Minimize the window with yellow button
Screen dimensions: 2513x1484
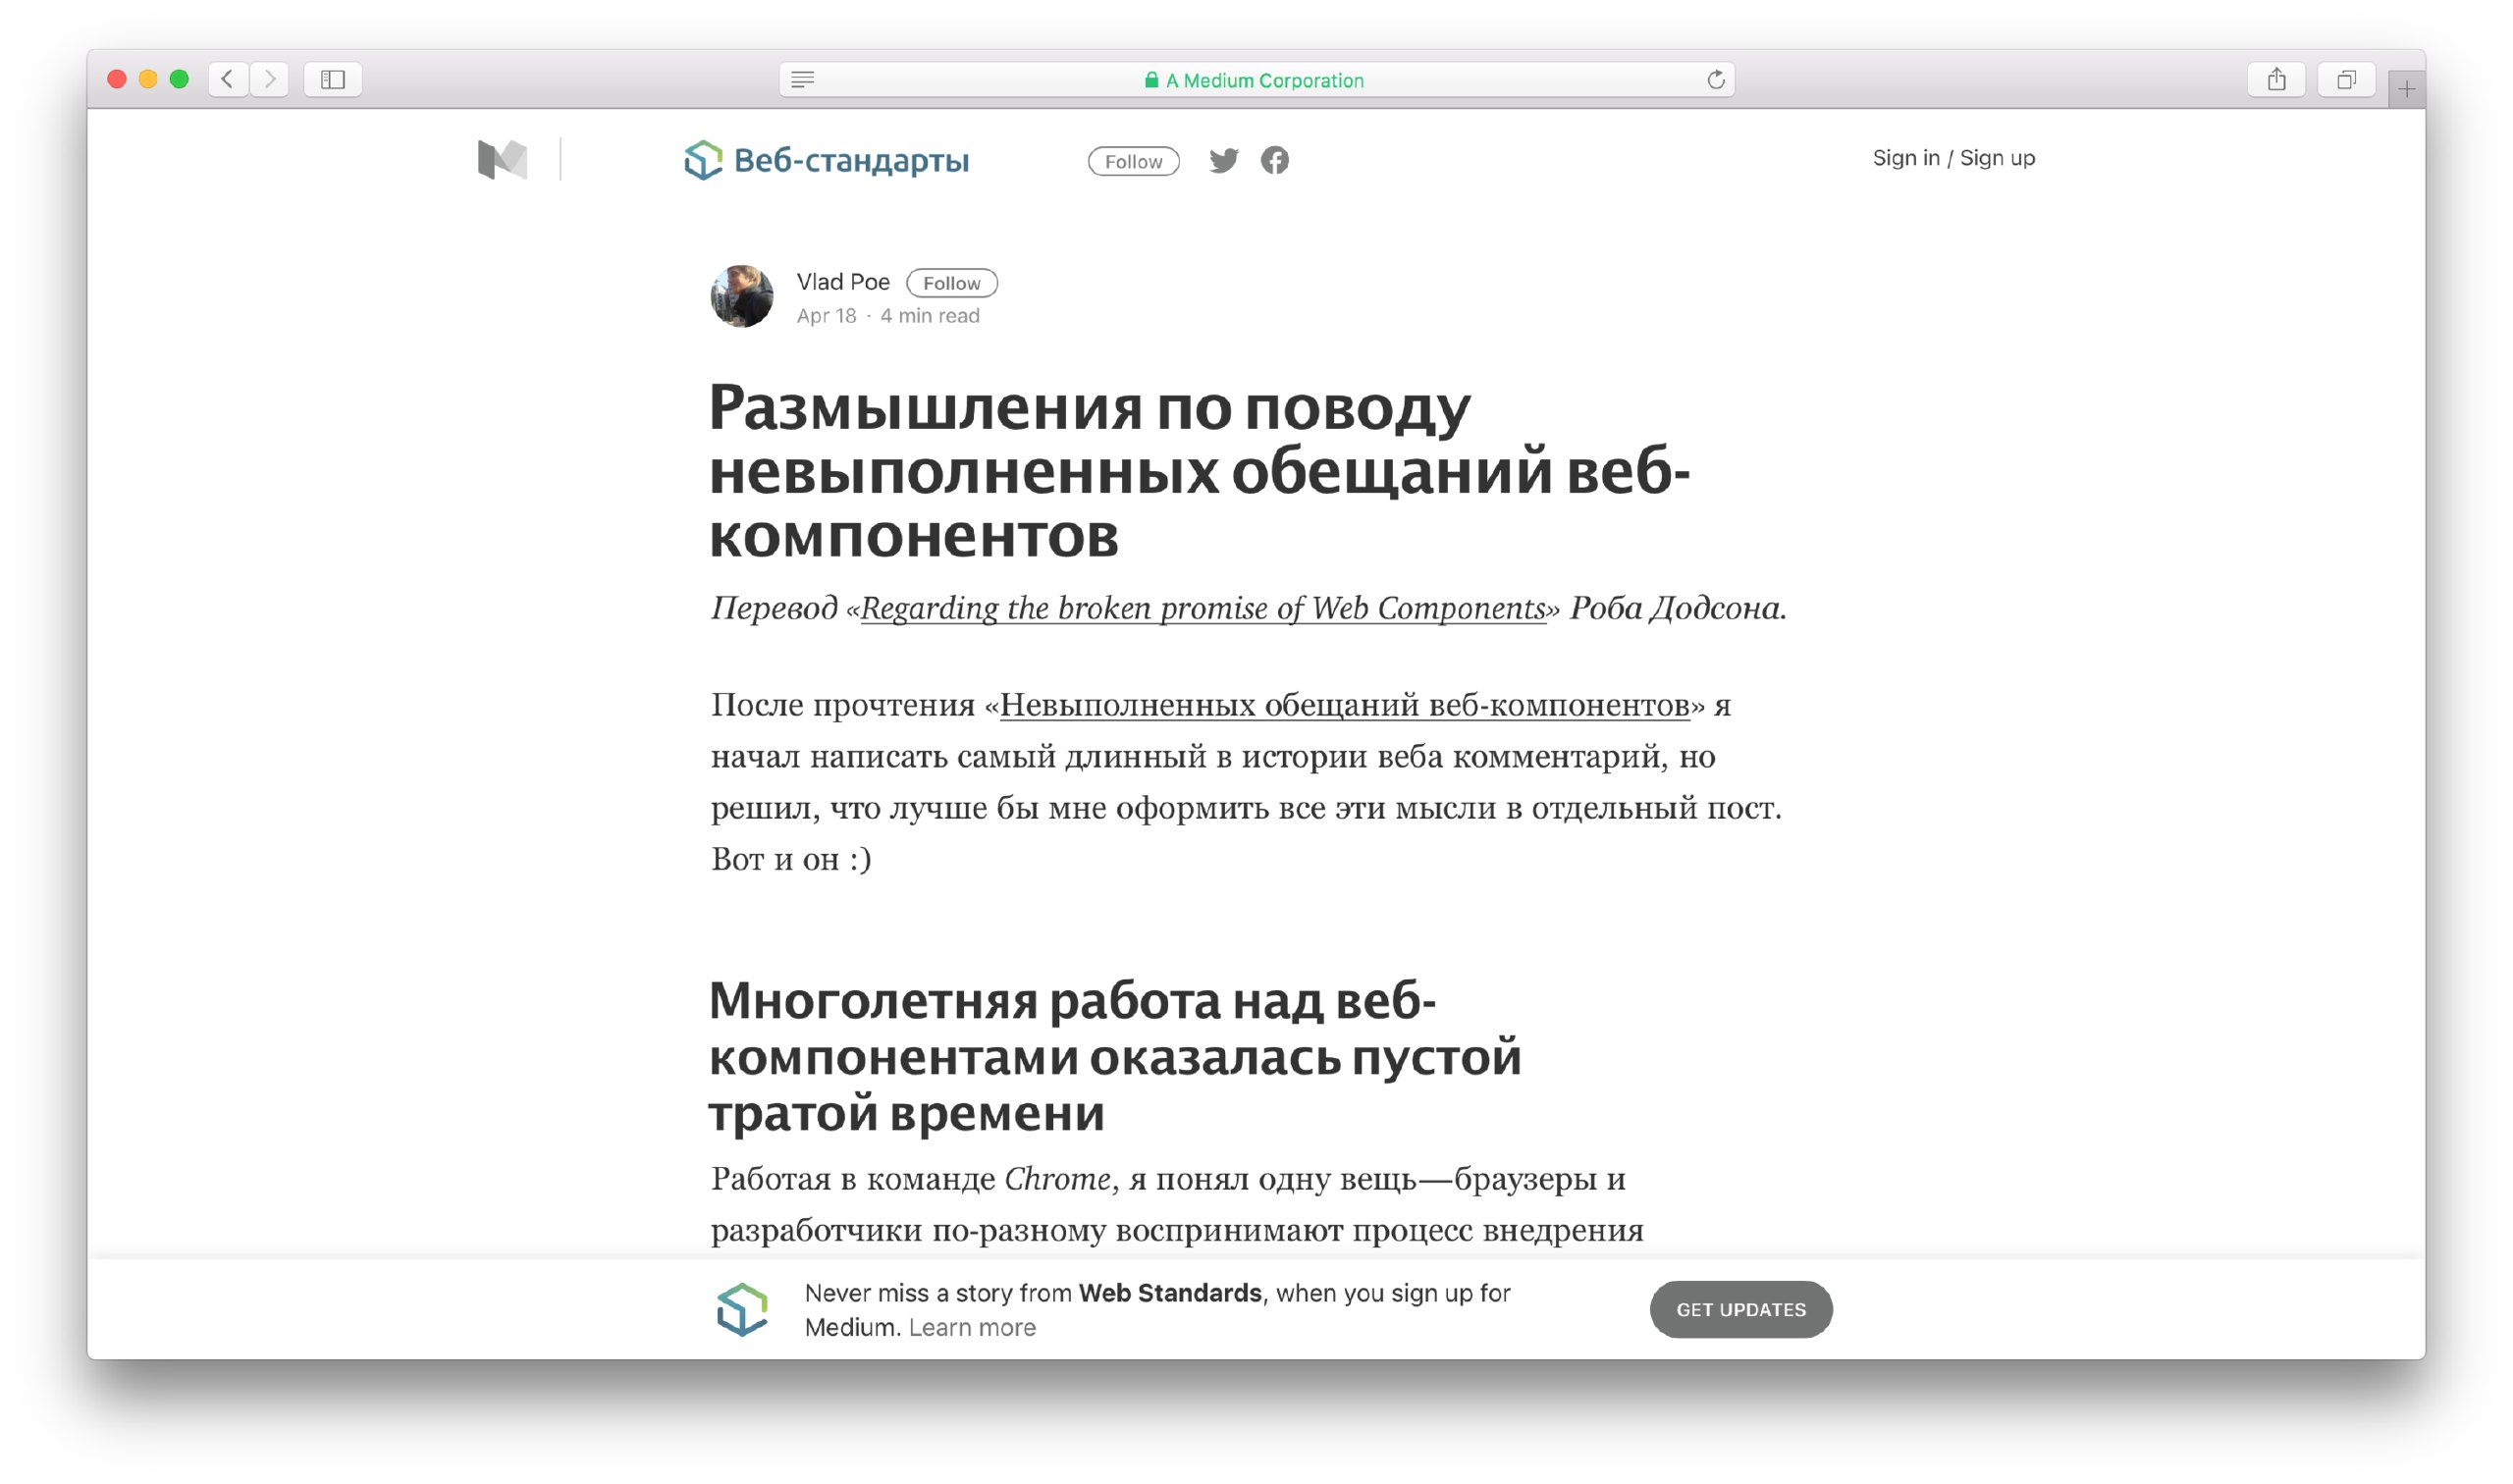coord(148,79)
